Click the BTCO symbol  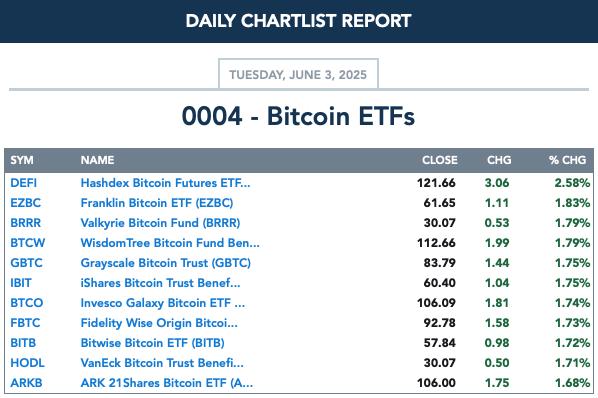(x=27, y=303)
